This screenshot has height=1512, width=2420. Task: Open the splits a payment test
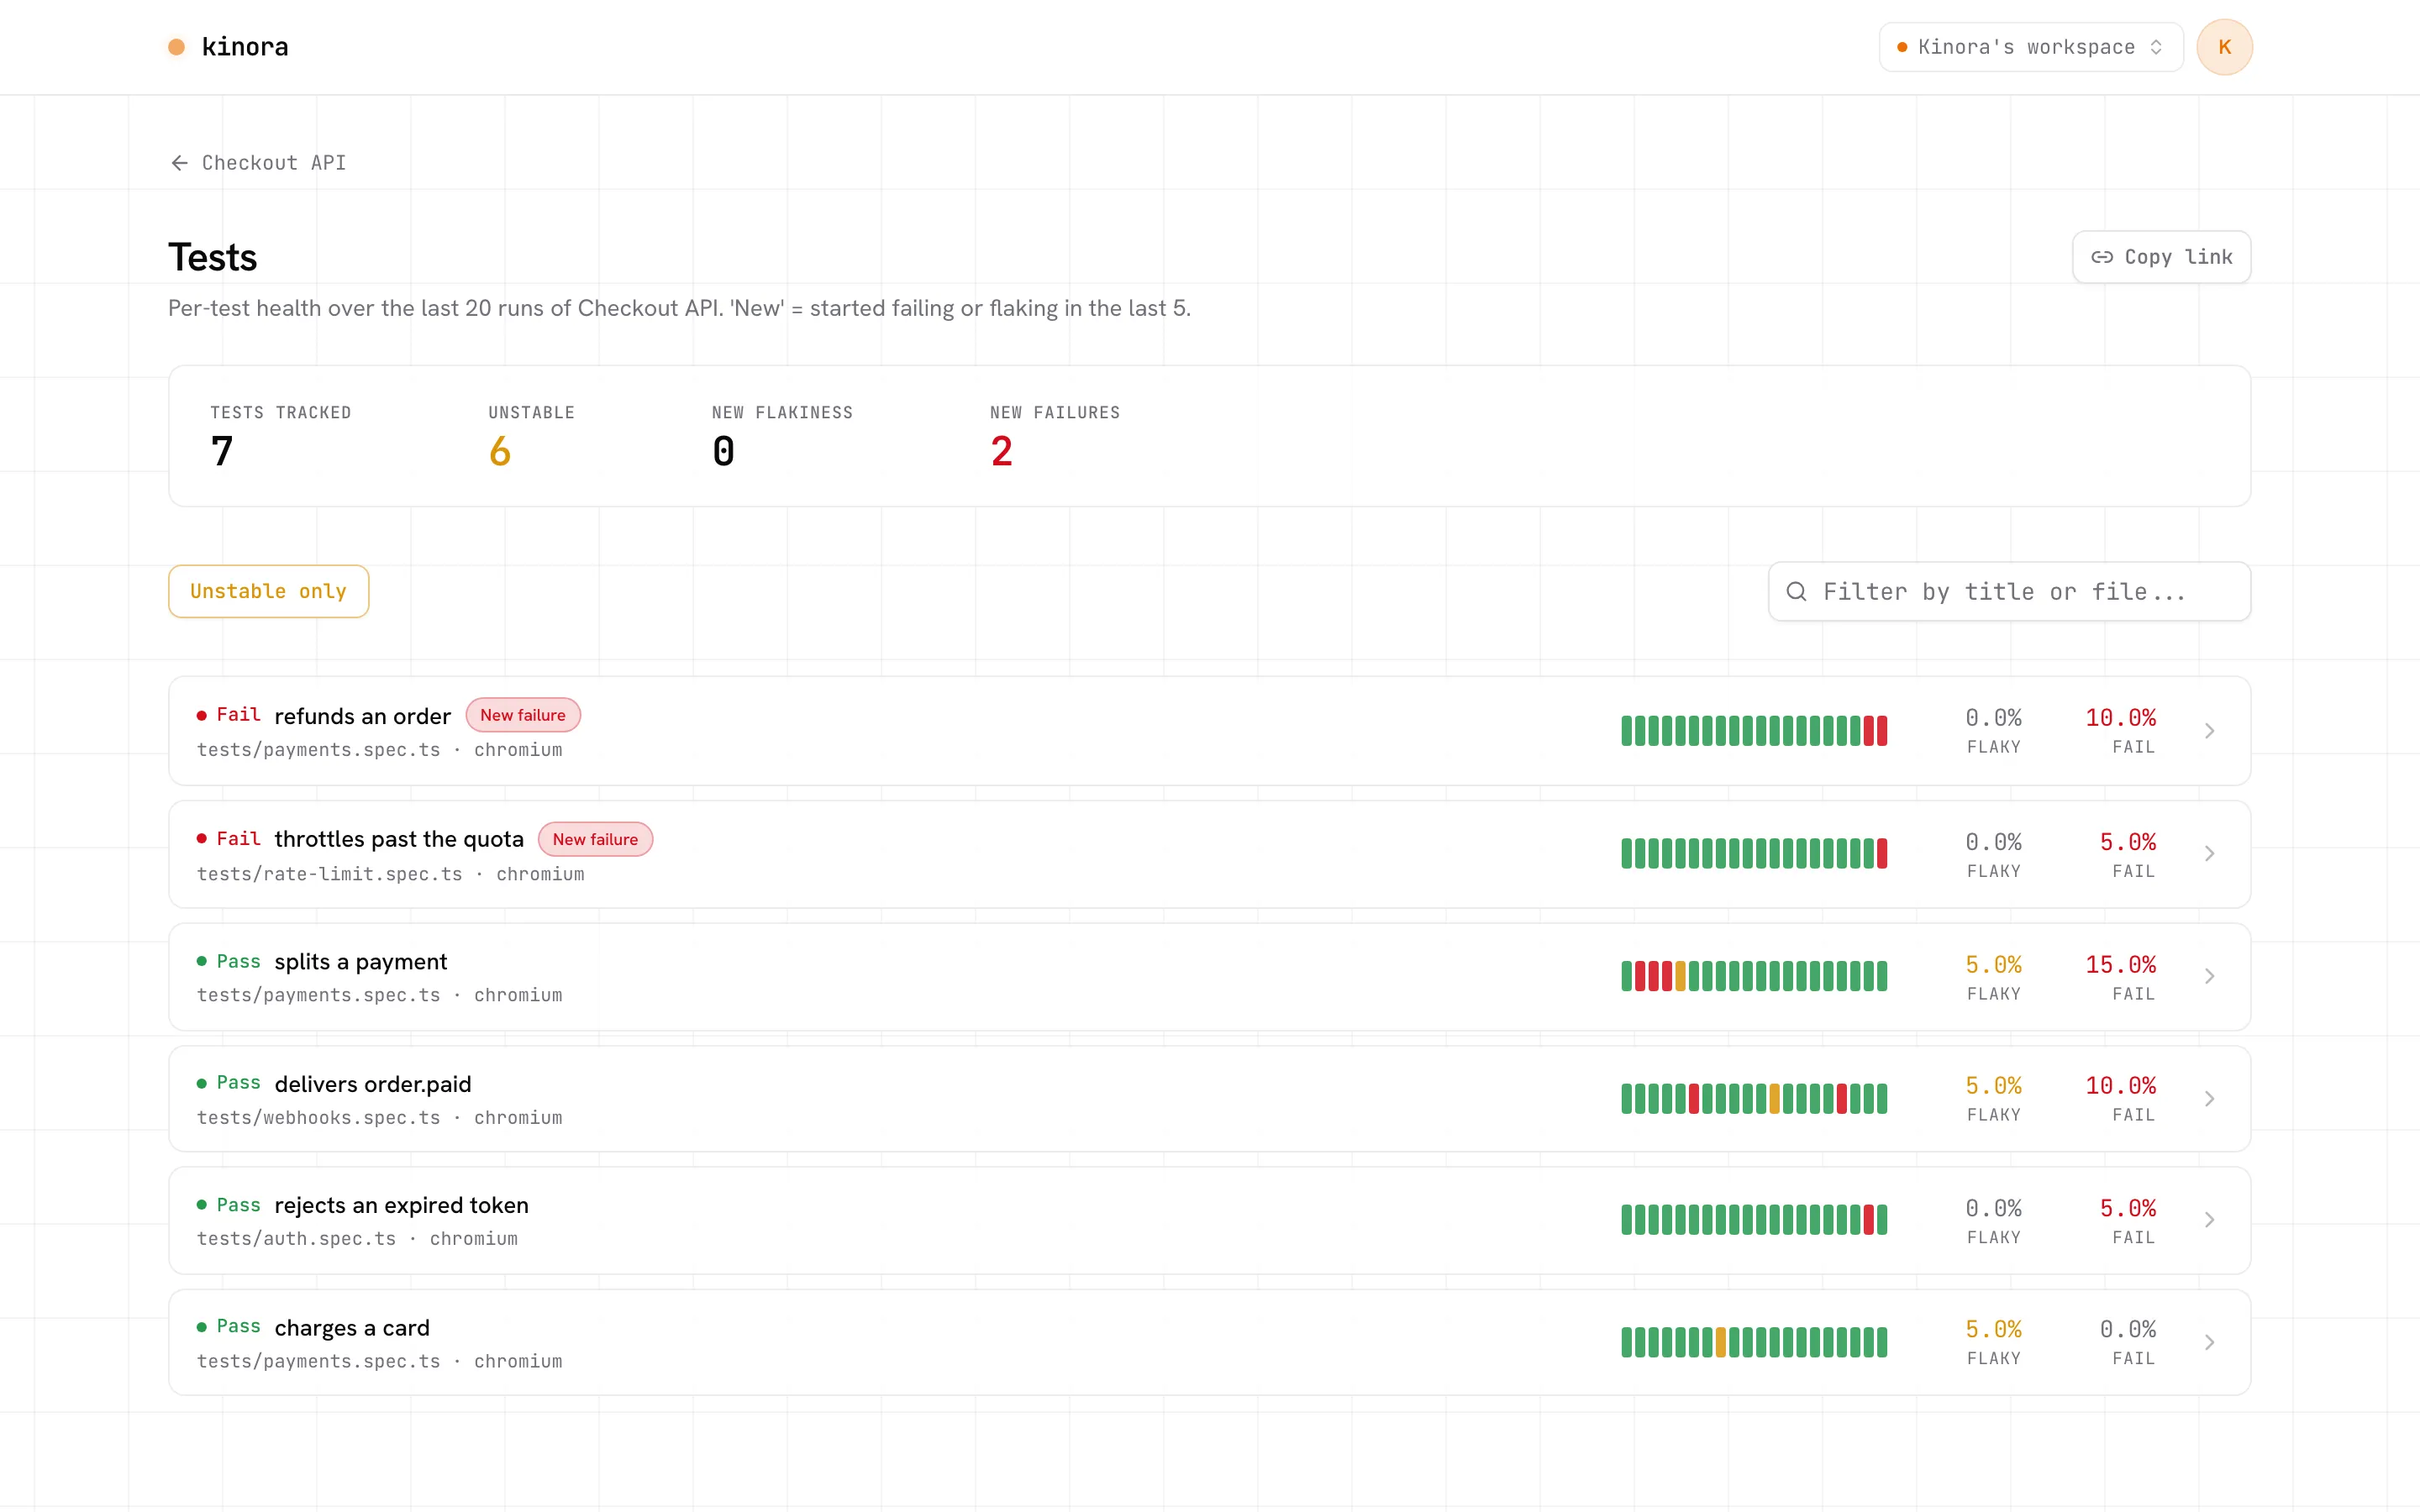pyautogui.click(x=1209, y=977)
